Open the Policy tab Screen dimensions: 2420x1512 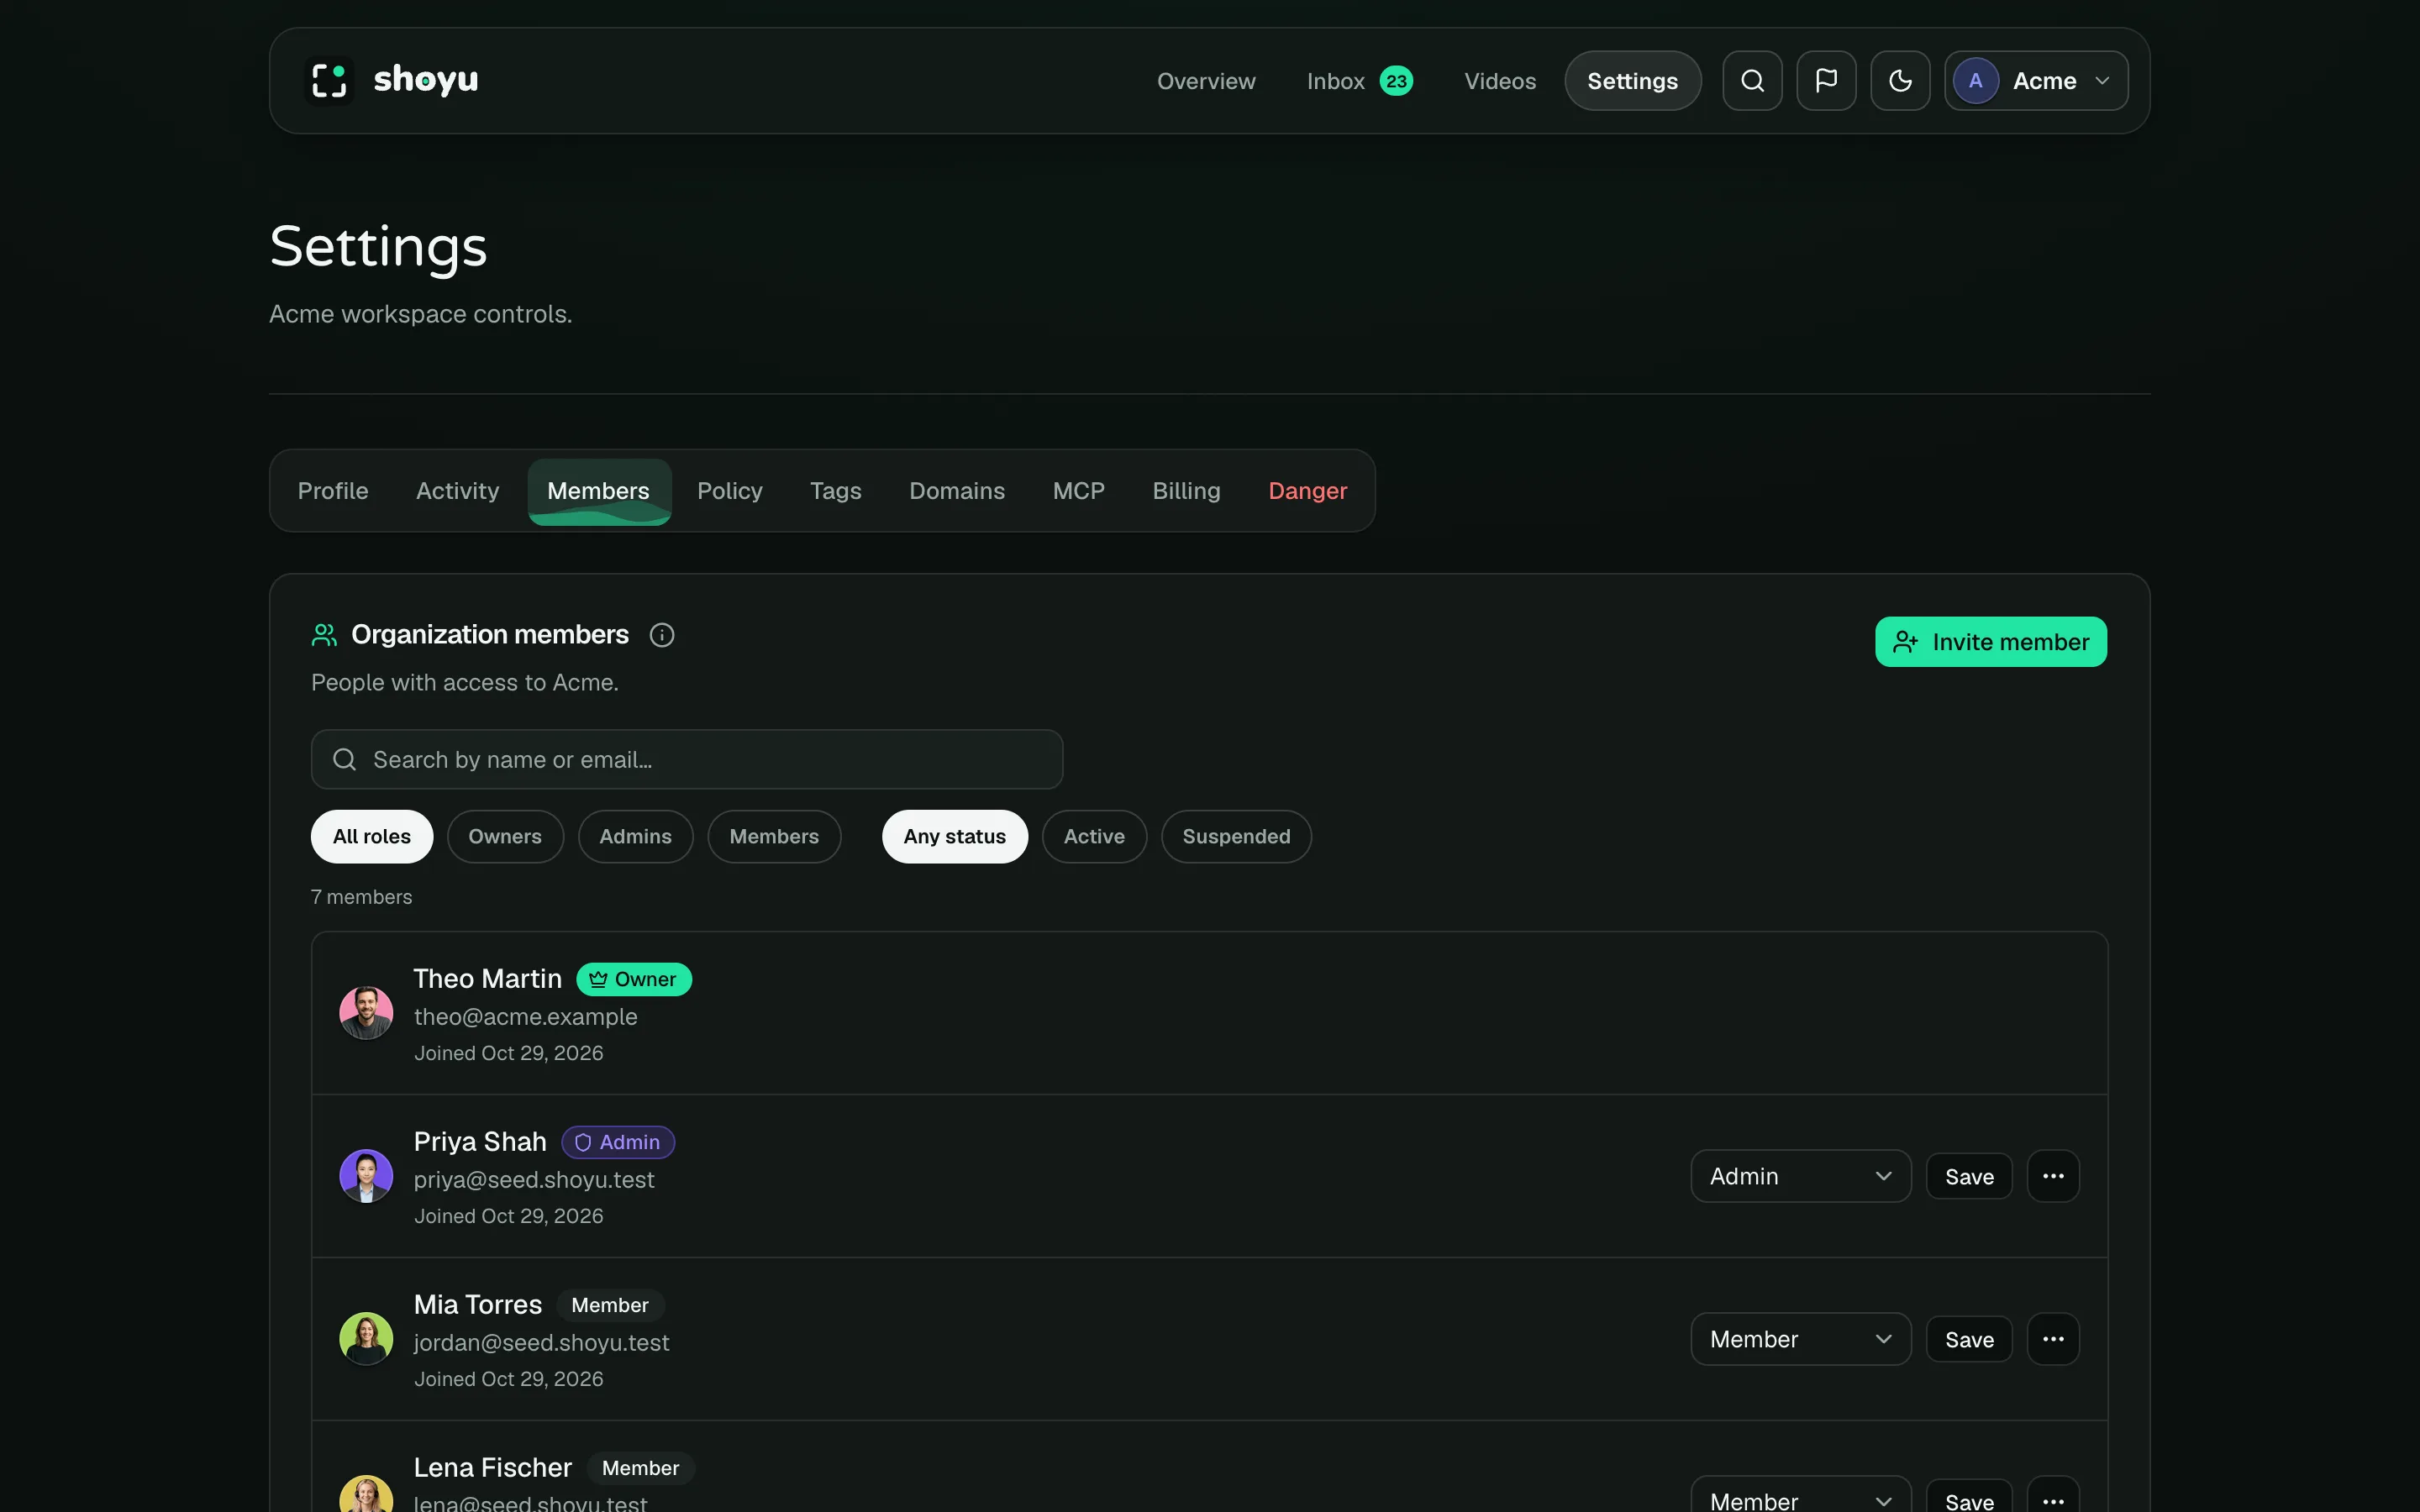point(730,491)
